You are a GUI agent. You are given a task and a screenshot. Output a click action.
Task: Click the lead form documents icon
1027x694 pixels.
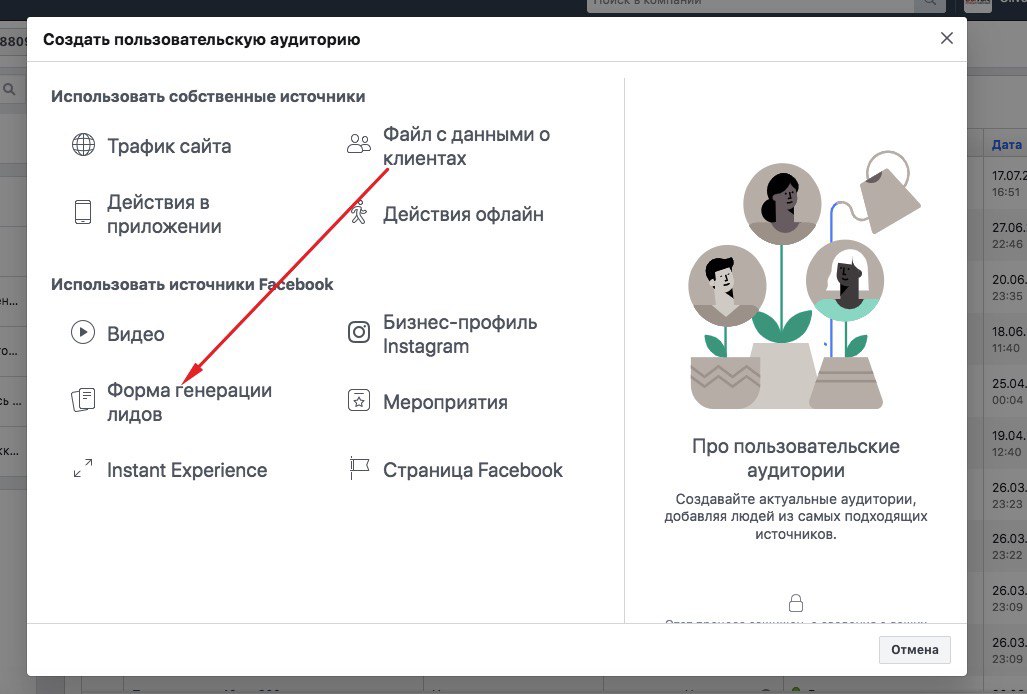[83, 400]
